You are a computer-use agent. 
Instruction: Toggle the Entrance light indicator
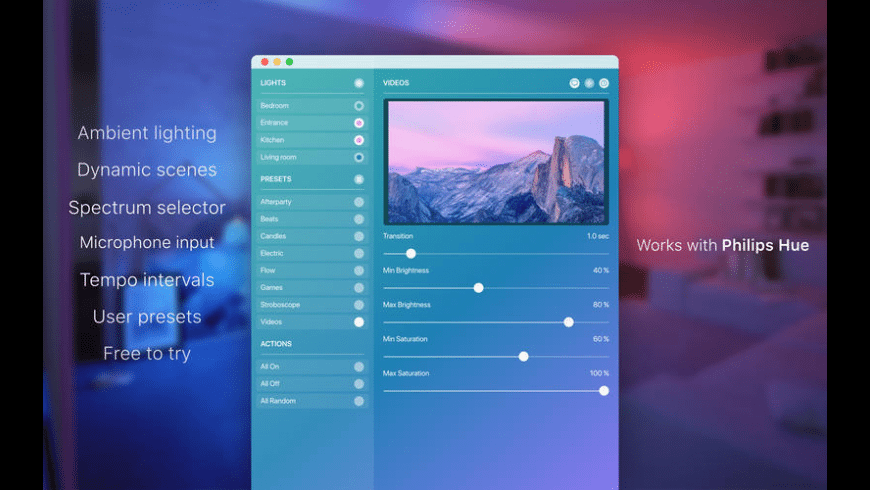359,123
